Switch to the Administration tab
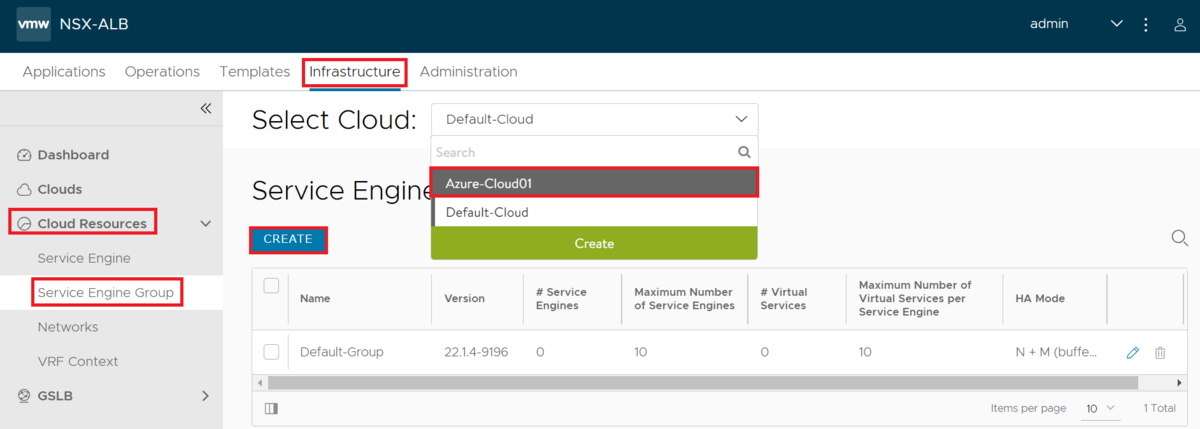This screenshot has width=1200, height=429. point(468,72)
